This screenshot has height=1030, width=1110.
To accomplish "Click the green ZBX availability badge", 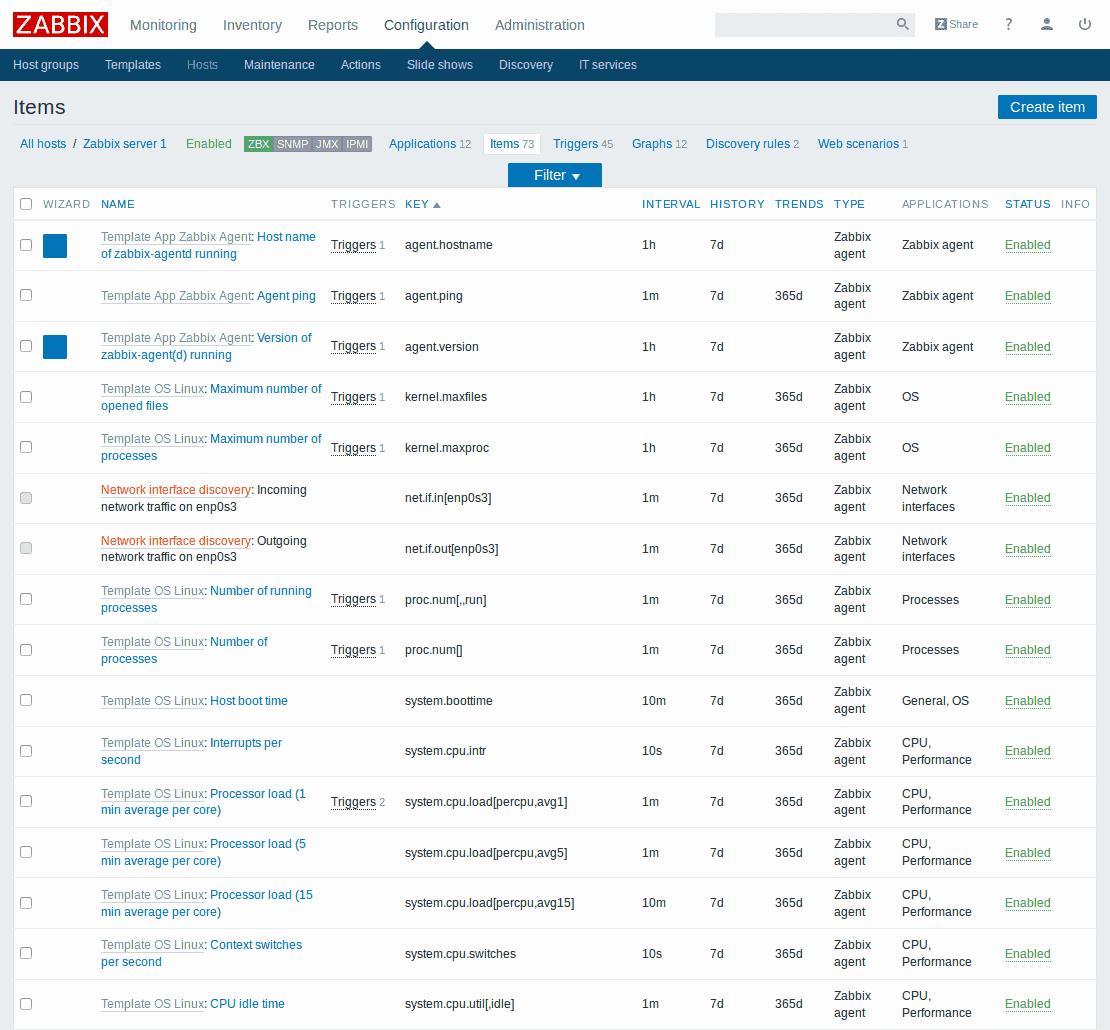I will 259,144.
